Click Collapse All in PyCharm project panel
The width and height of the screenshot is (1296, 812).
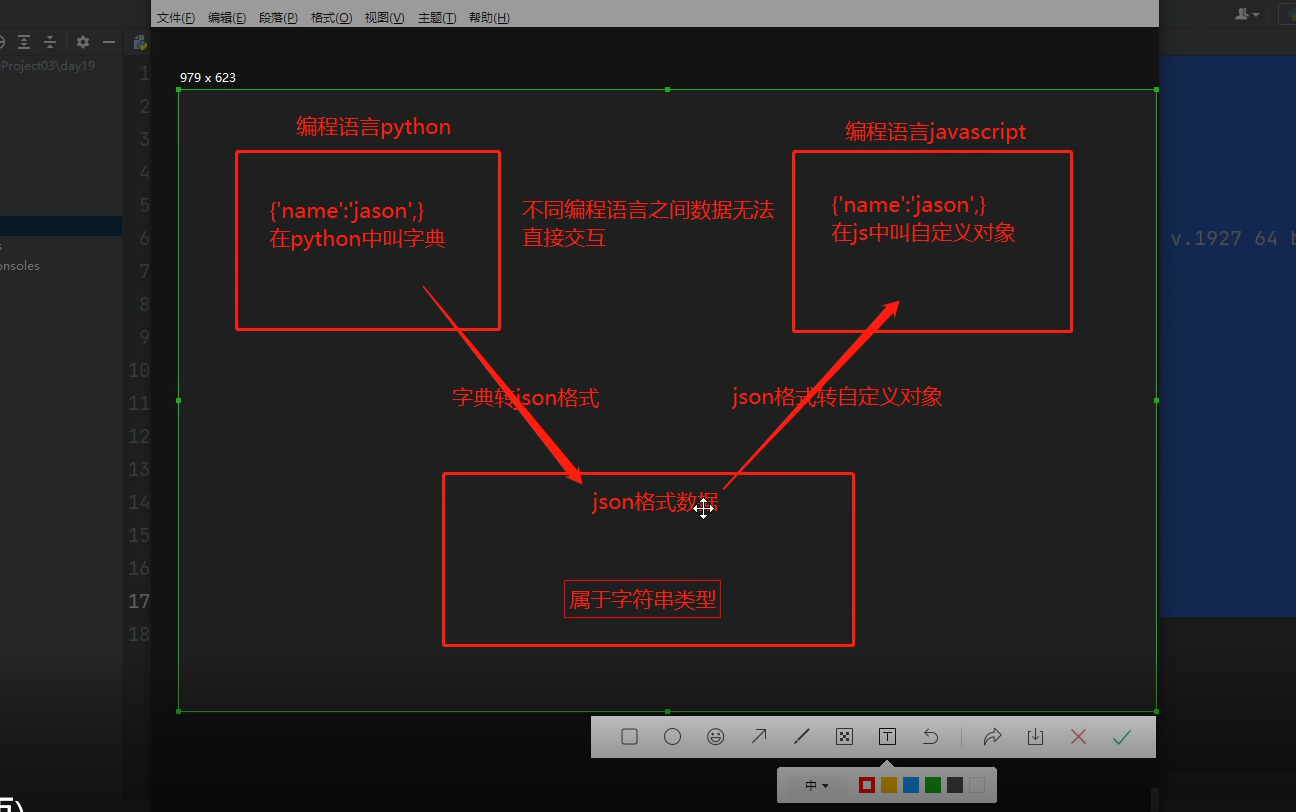tap(49, 42)
